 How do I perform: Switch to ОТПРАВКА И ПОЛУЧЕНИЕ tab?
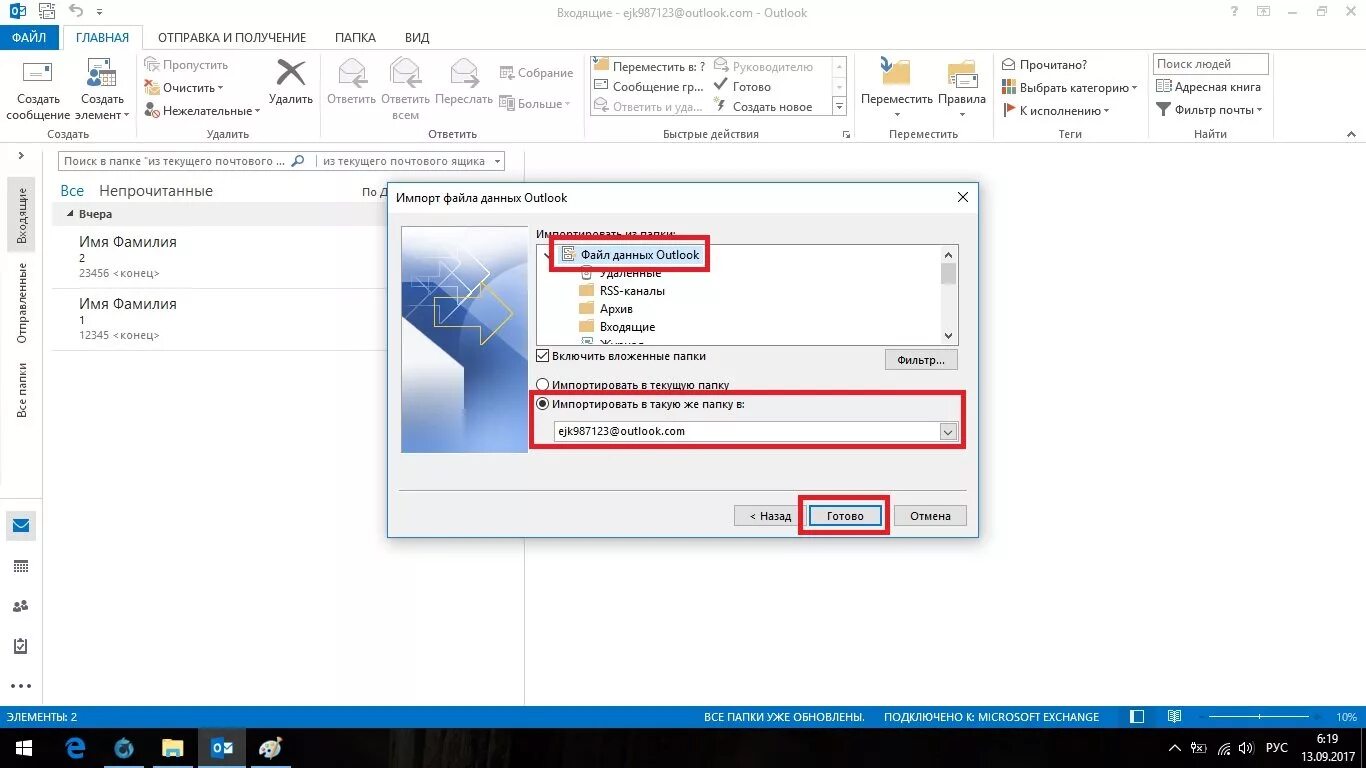pos(232,38)
